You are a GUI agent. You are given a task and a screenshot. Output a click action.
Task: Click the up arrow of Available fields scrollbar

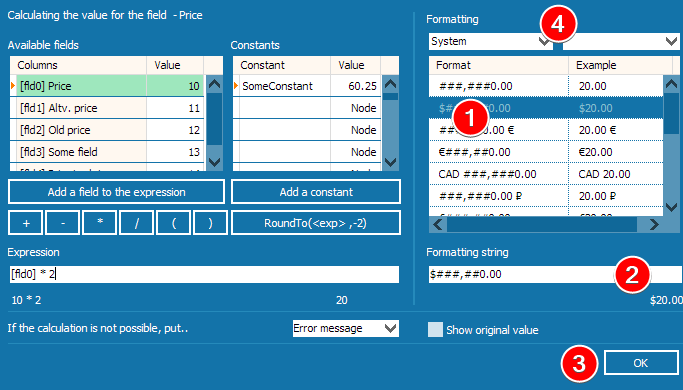point(214,84)
